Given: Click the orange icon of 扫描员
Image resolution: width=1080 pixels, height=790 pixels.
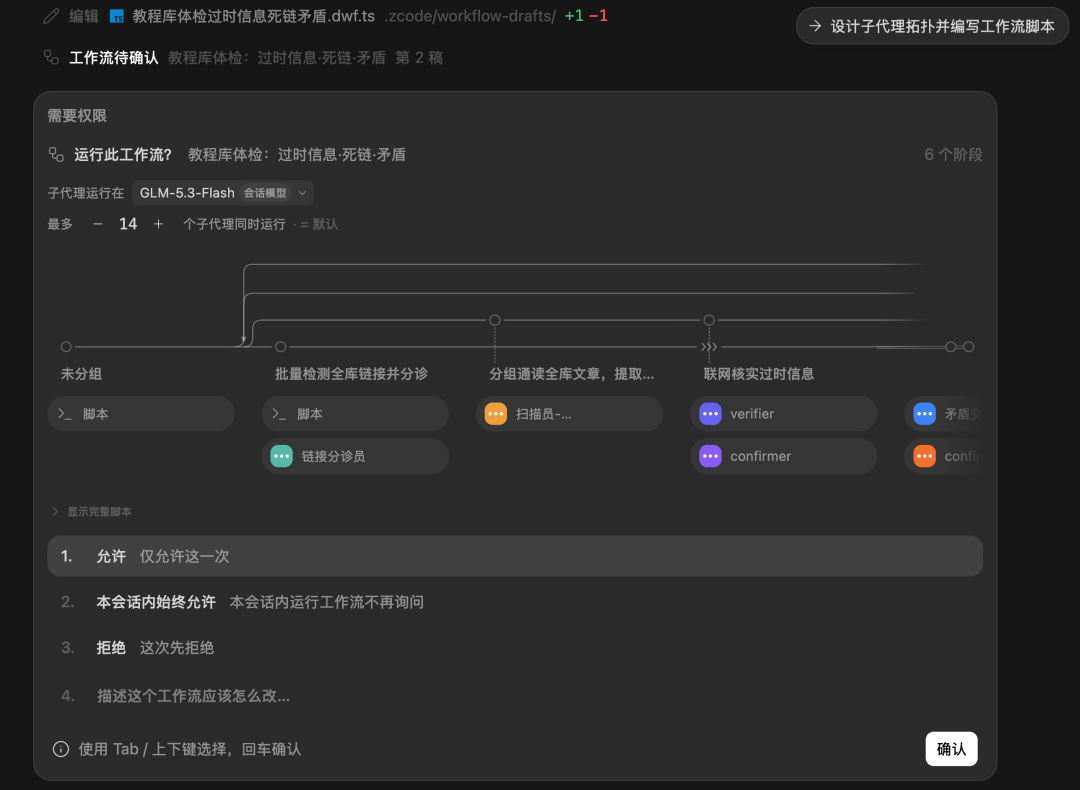Looking at the screenshot, I should (496, 413).
